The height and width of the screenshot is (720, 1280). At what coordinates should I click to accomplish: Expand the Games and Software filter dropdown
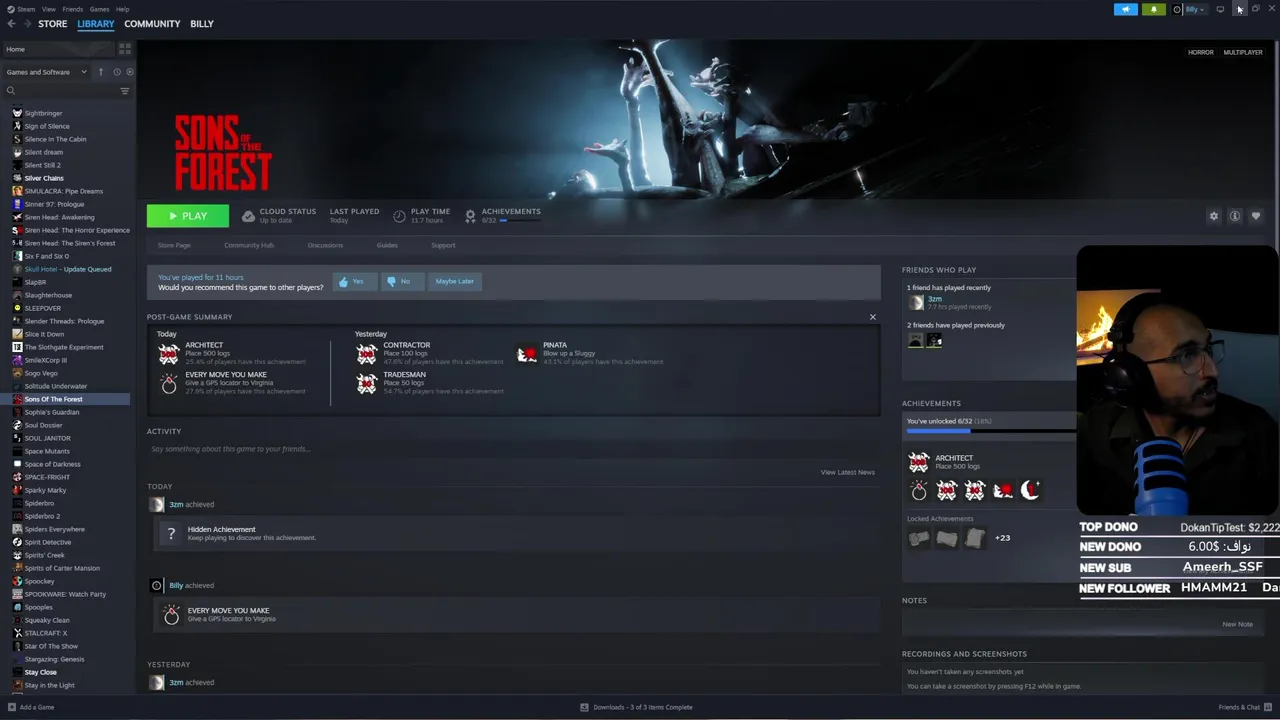click(x=47, y=72)
